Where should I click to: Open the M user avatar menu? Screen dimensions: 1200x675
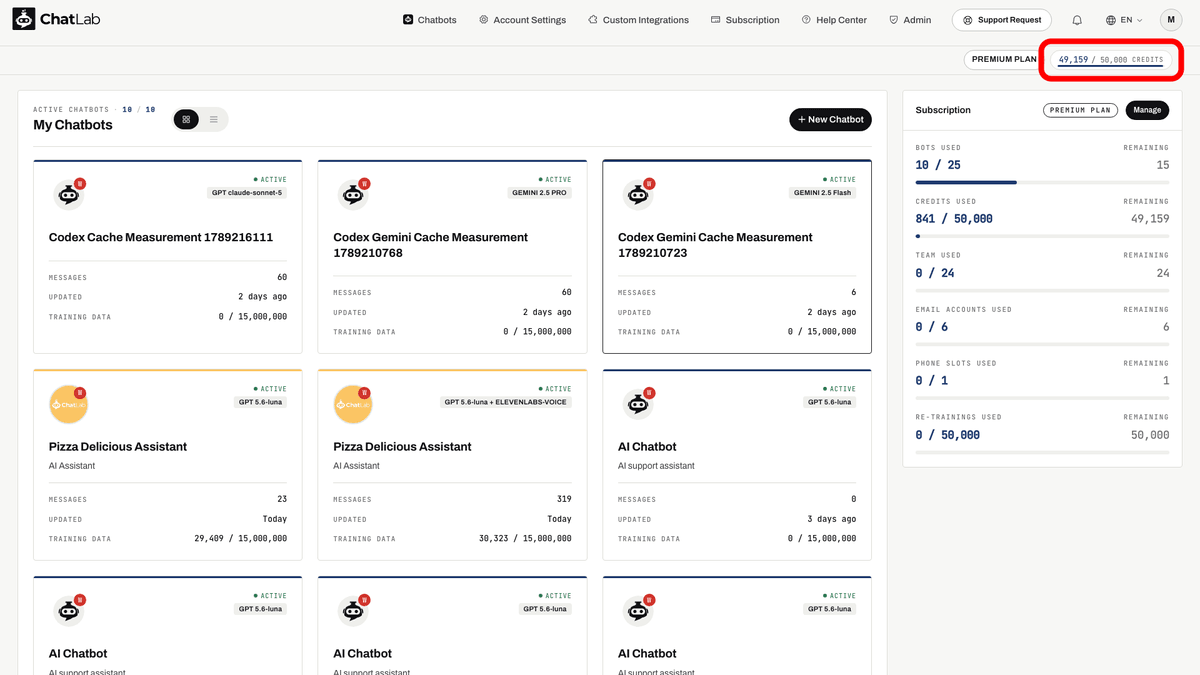pyautogui.click(x=1171, y=20)
